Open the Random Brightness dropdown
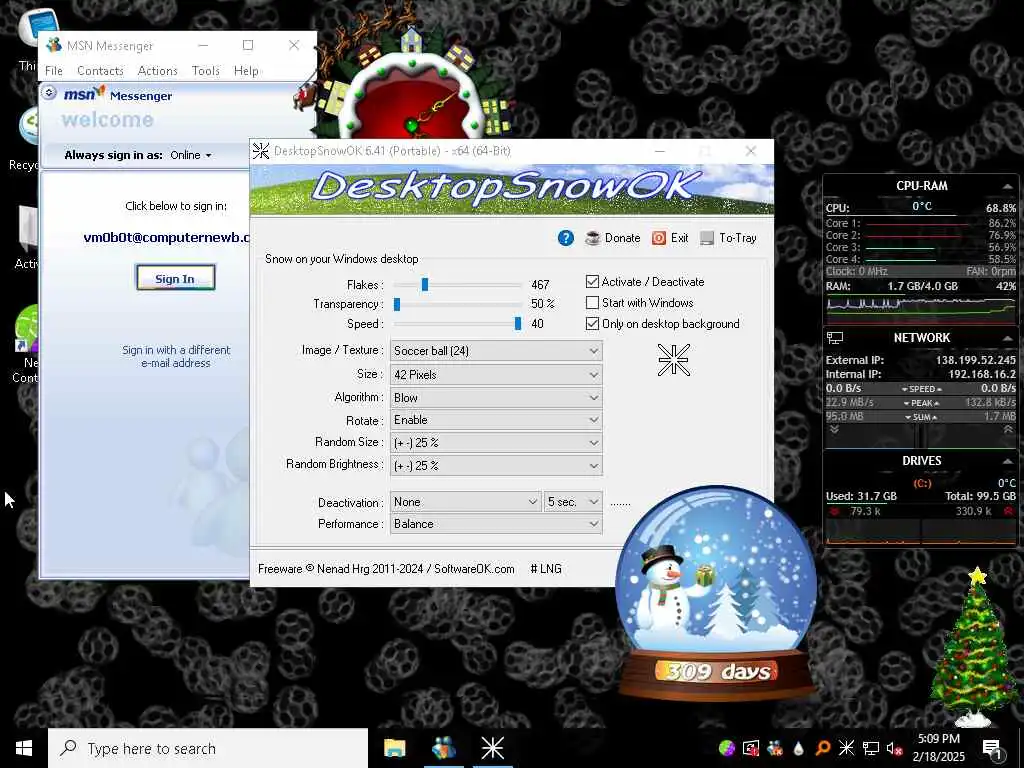Image resolution: width=1024 pixels, height=768 pixels. 496,465
